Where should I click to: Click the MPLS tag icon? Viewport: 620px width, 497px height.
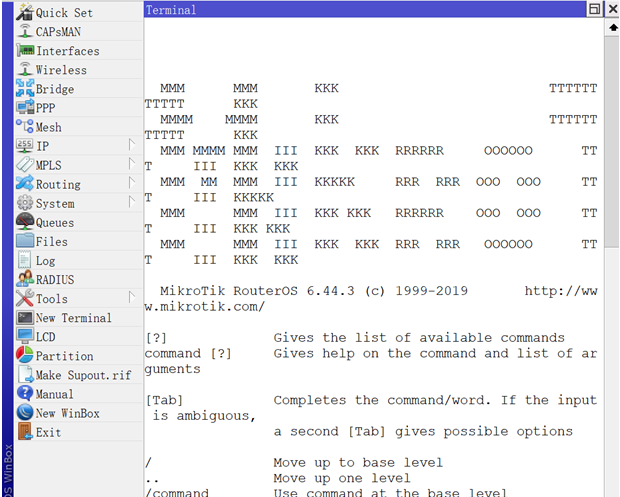(x=25, y=164)
